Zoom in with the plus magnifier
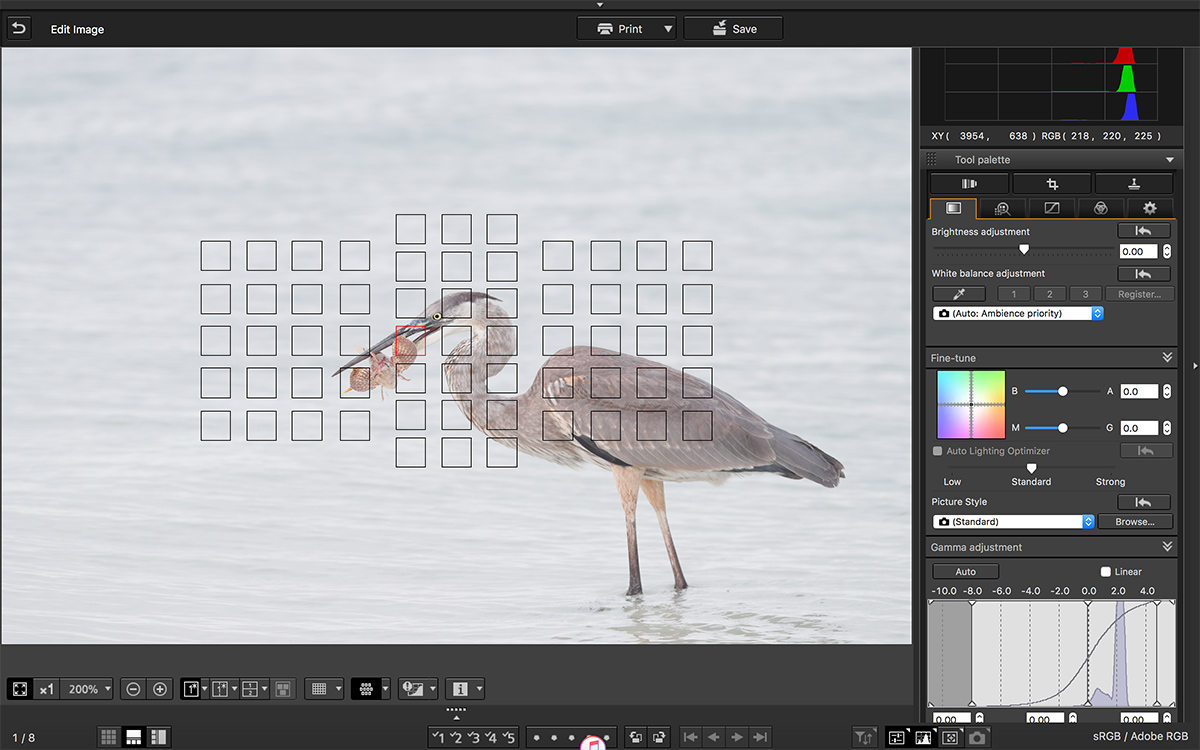 click(159, 689)
